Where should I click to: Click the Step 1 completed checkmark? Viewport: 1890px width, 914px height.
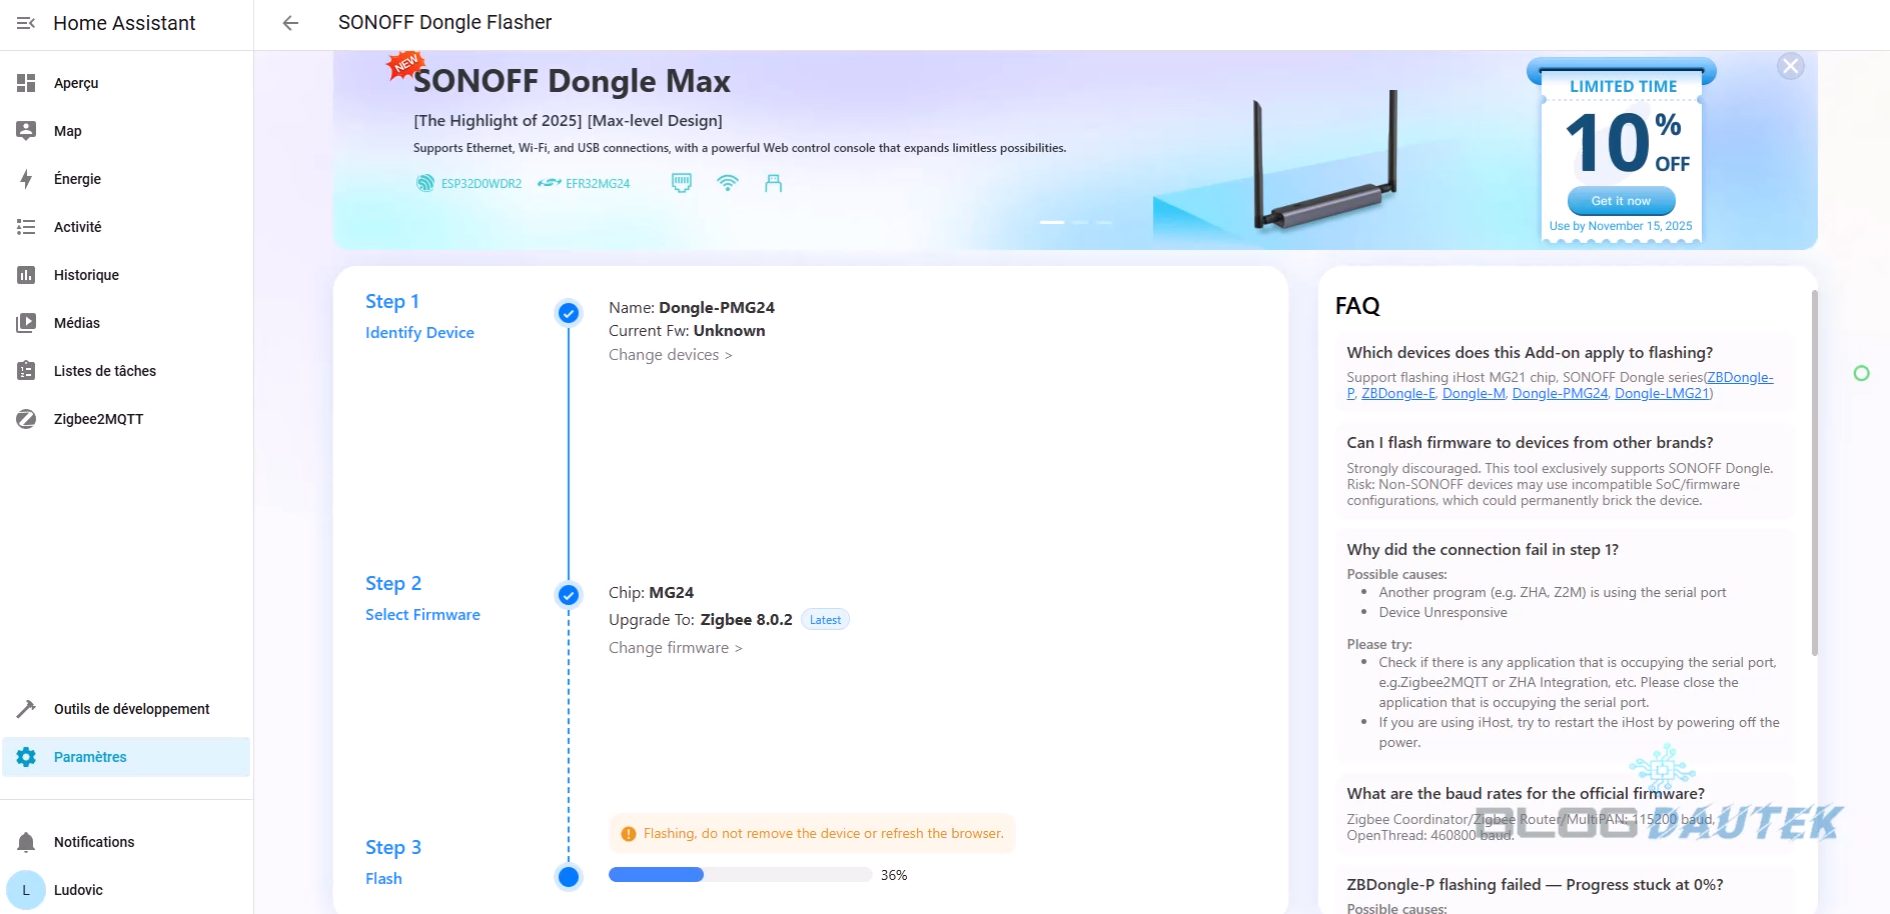[x=568, y=313]
